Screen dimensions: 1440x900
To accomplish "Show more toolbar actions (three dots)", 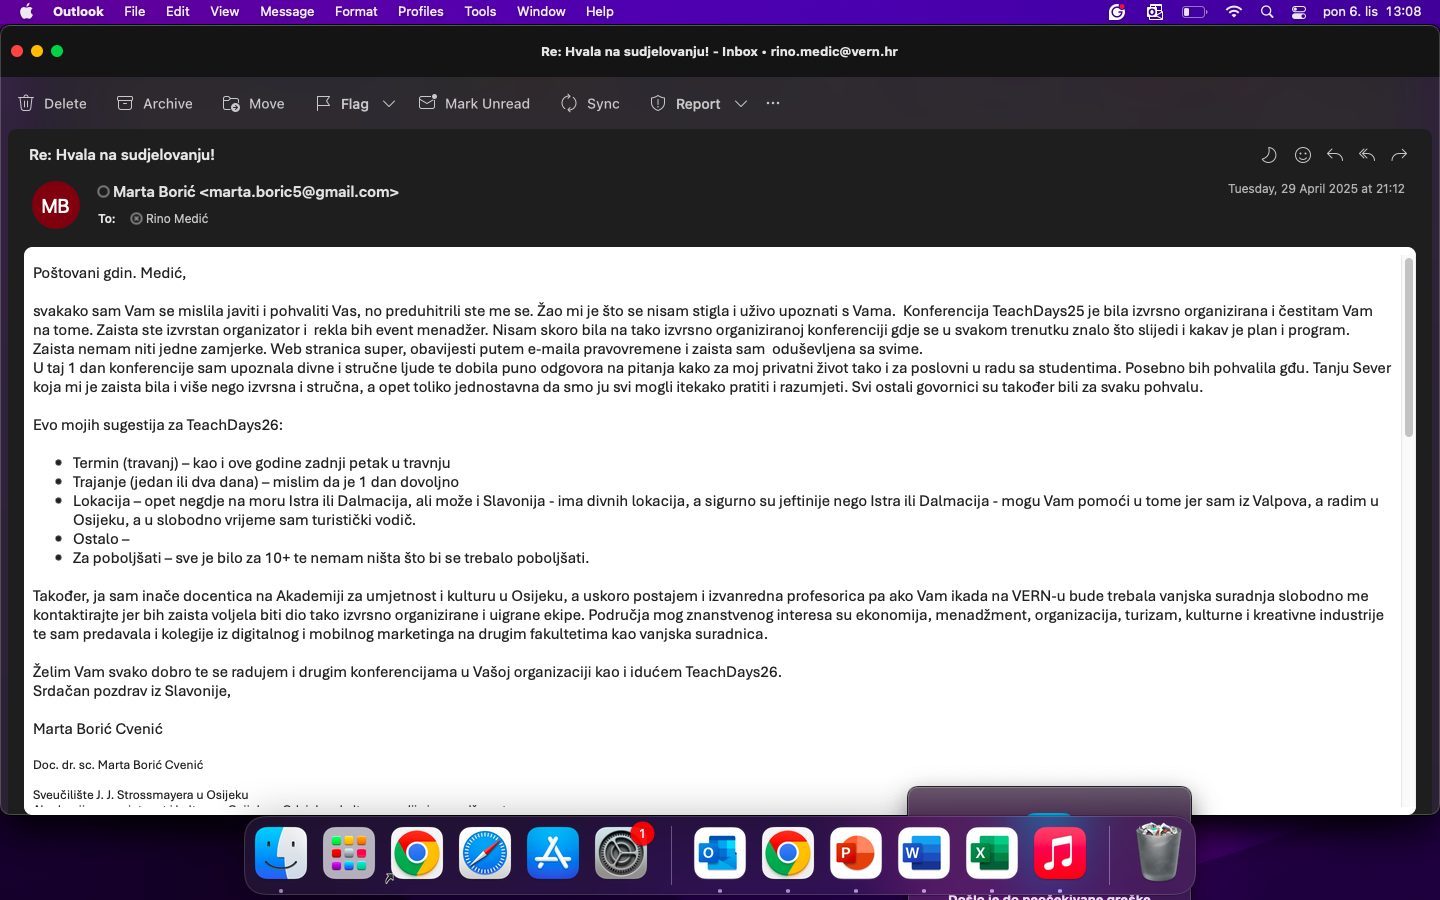I will [x=773, y=103].
